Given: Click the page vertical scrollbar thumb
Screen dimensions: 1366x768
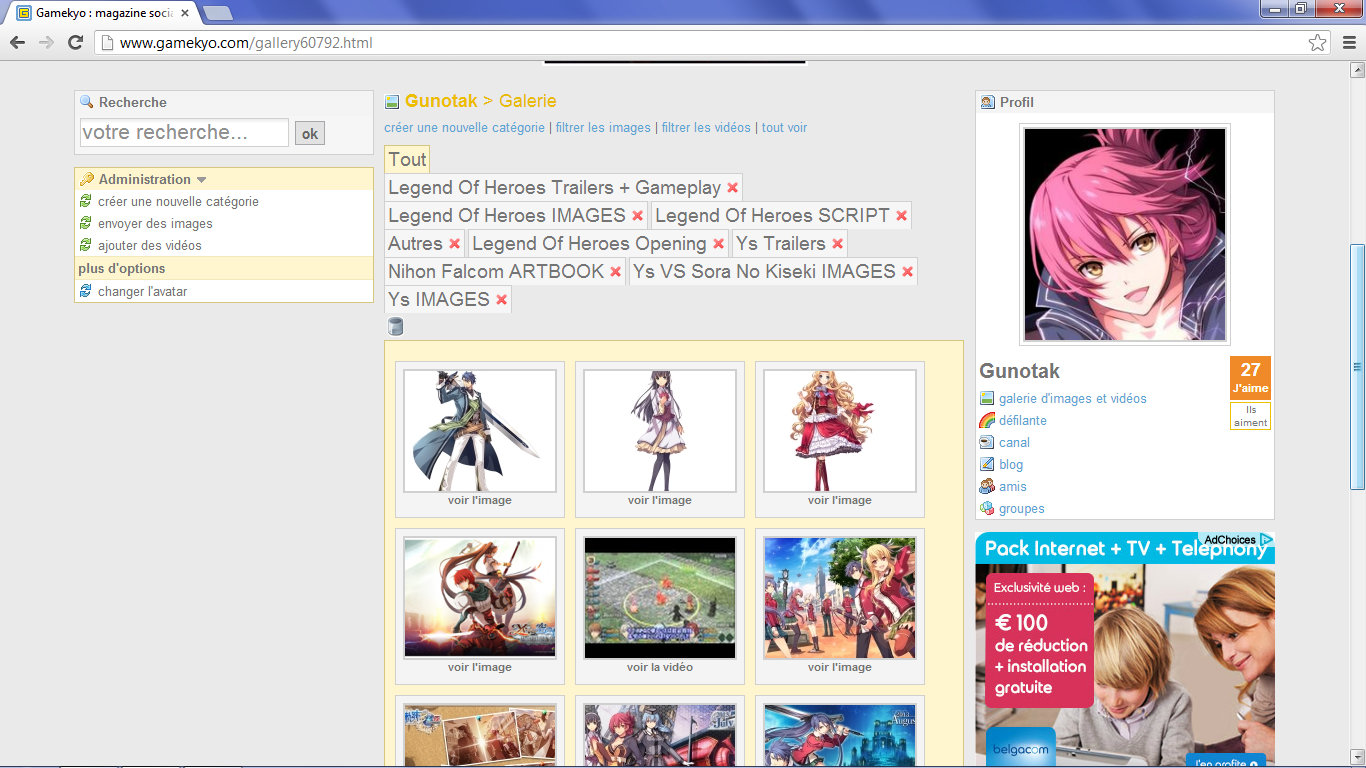Looking at the screenshot, I should [x=1357, y=367].
